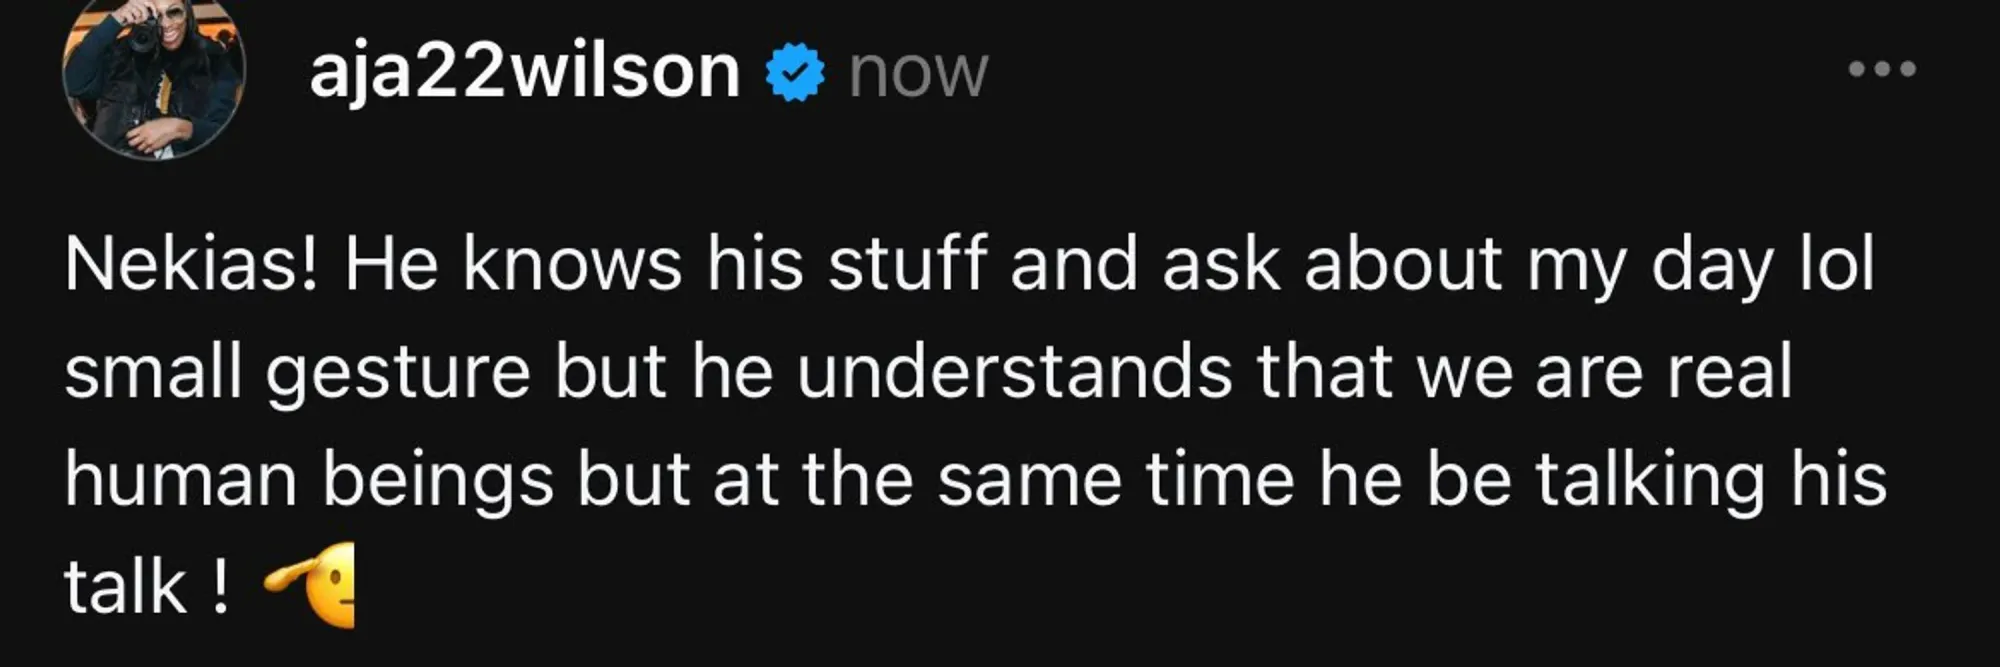Image resolution: width=2000 pixels, height=667 pixels.
Task: Click the "now" timestamp
Action: click(918, 73)
